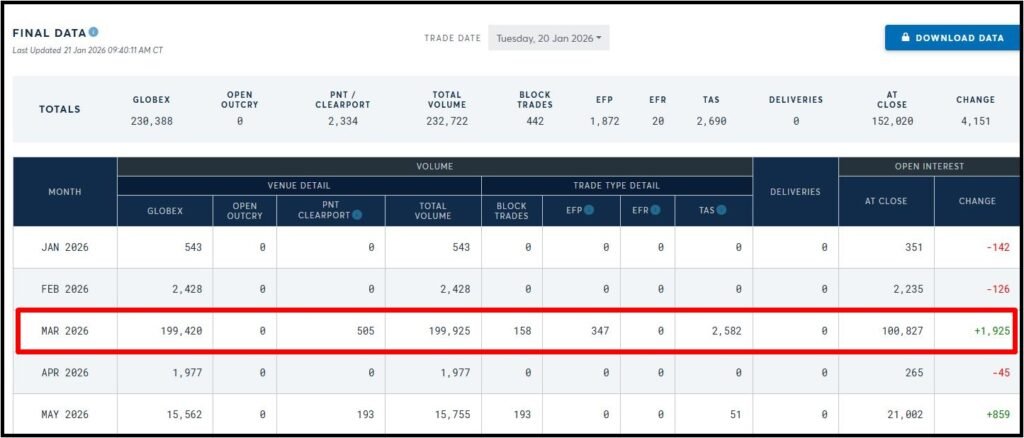This screenshot has height=438, width=1024.
Task: Click the Total Volume table column header
Action: pyautogui.click(x=432, y=210)
